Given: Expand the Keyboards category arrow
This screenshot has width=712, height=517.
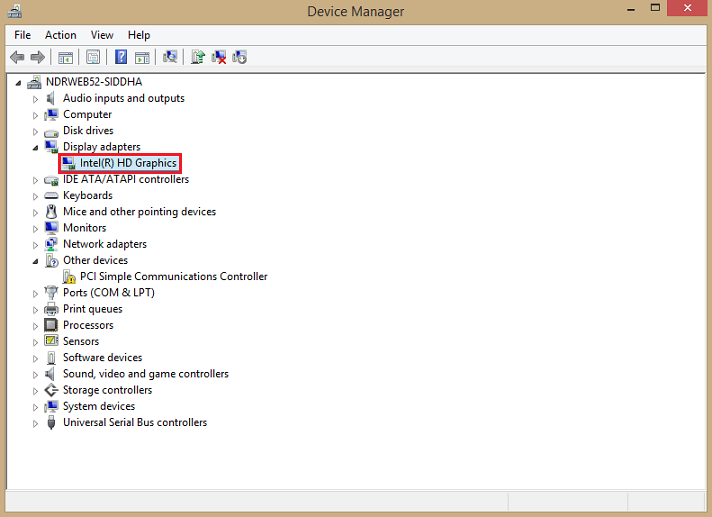Looking at the screenshot, I should (35, 197).
